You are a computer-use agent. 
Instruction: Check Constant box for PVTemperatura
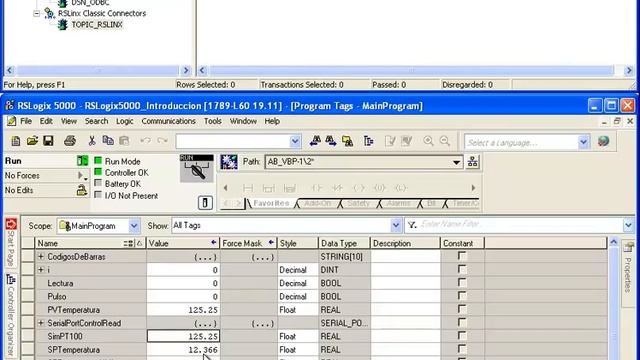462,309
